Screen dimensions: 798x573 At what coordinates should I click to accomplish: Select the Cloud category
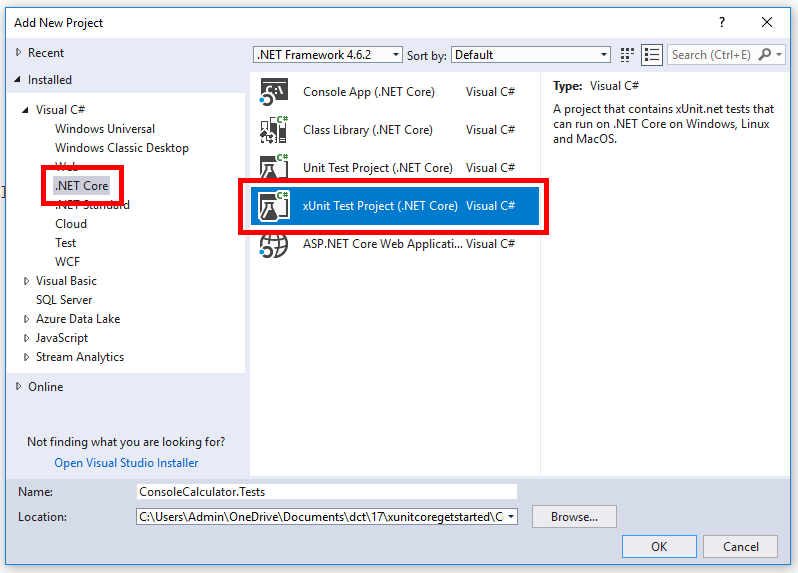71,224
